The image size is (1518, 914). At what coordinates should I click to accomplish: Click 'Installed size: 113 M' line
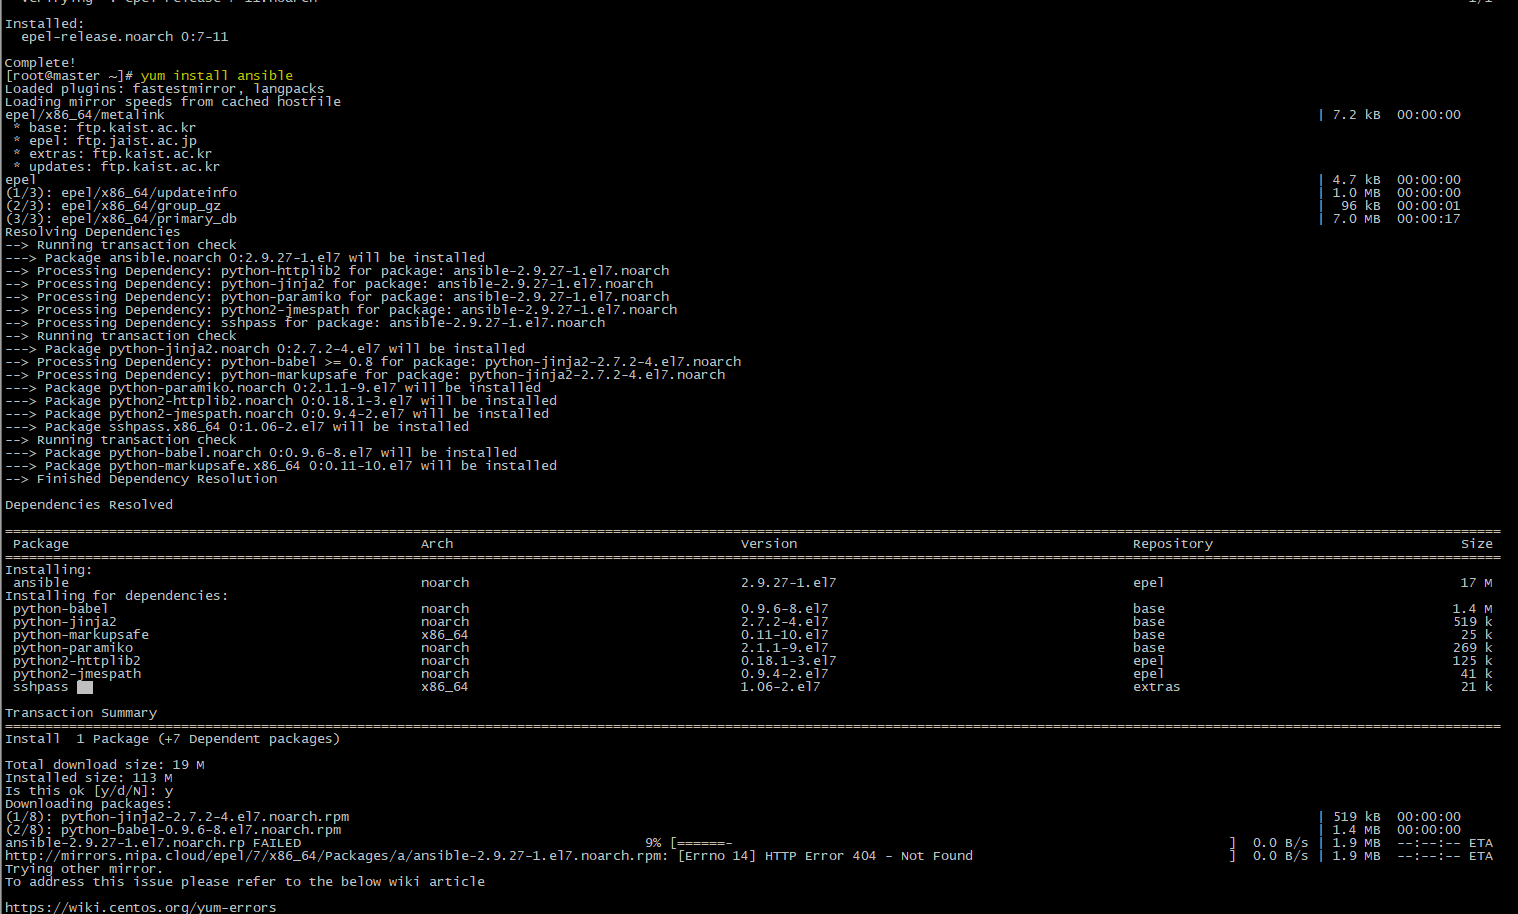click(x=89, y=778)
